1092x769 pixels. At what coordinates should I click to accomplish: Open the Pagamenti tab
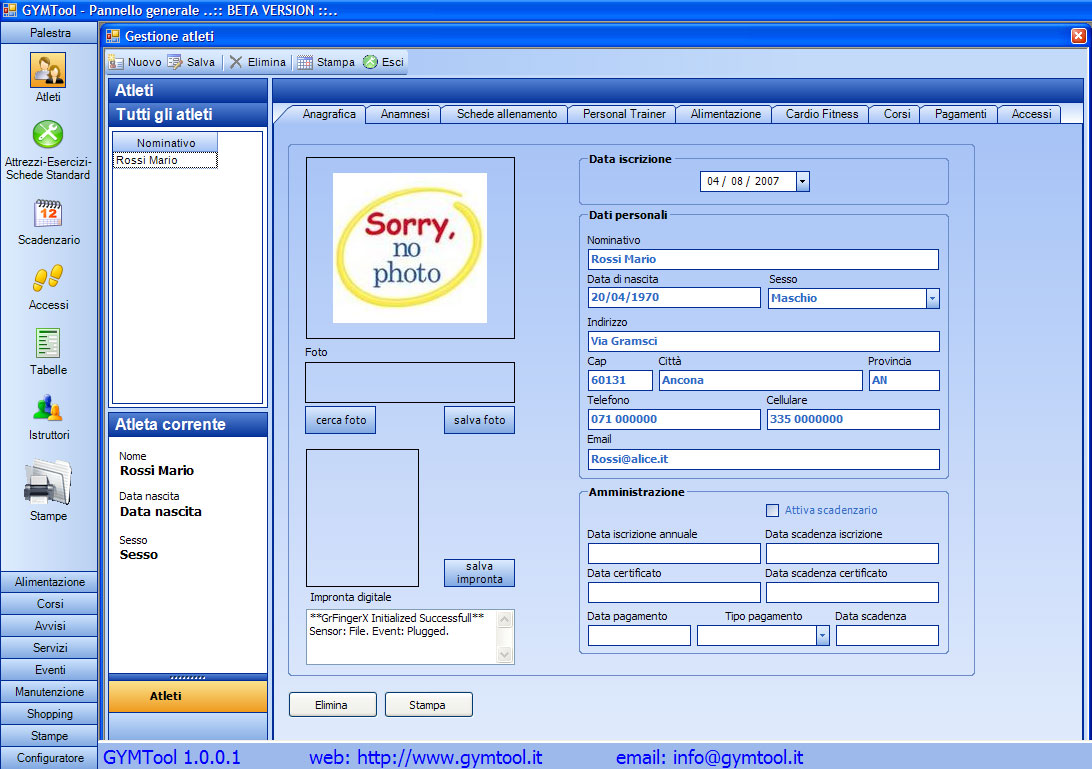(960, 114)
